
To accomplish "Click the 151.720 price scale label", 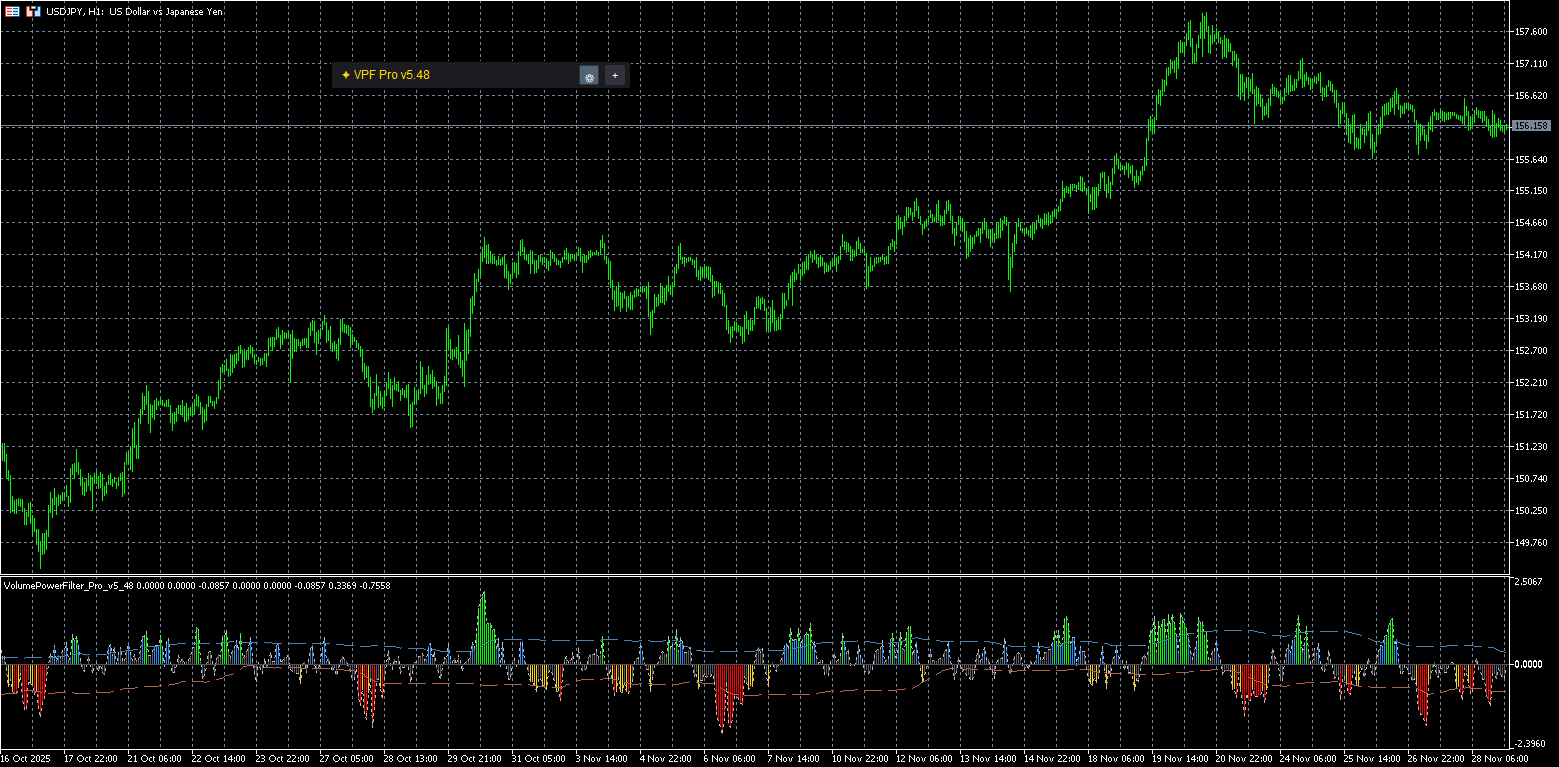I will [1531, 414].
